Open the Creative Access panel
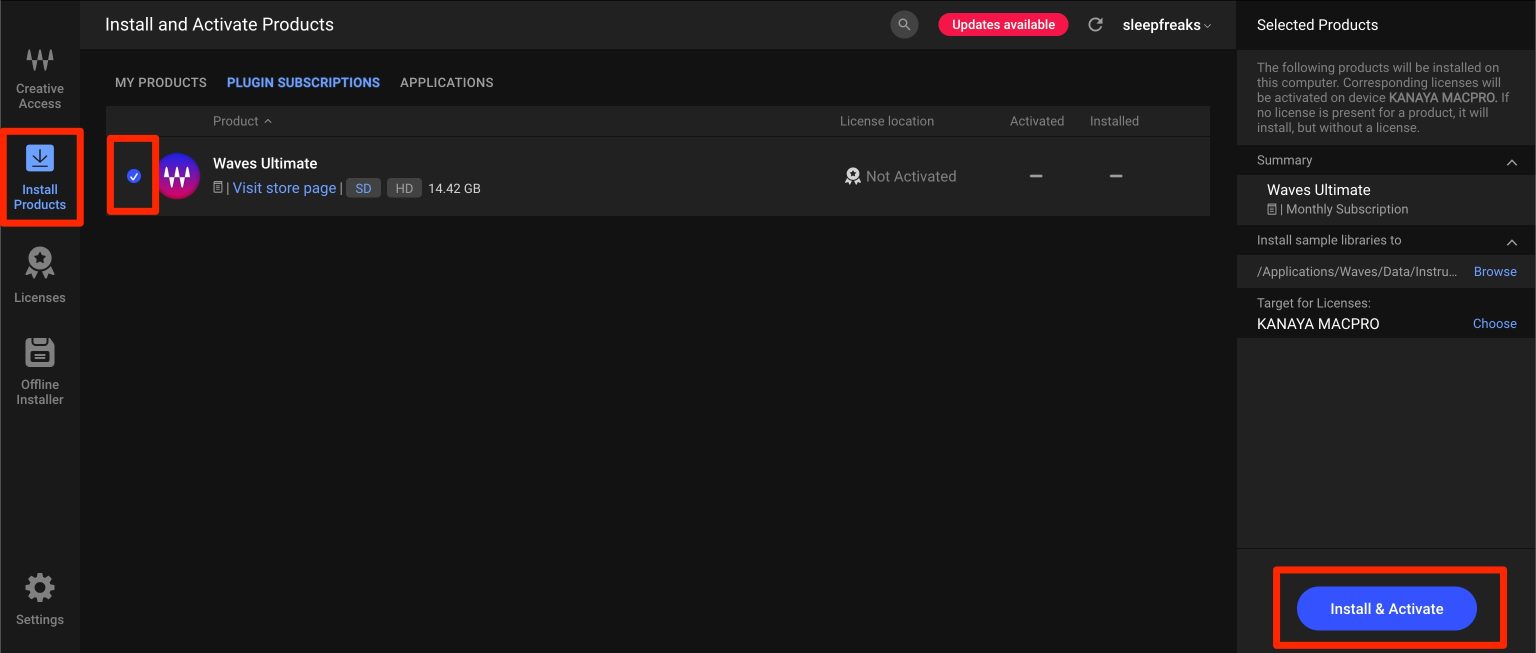1536x653 pixels. (x=39, y=78)
